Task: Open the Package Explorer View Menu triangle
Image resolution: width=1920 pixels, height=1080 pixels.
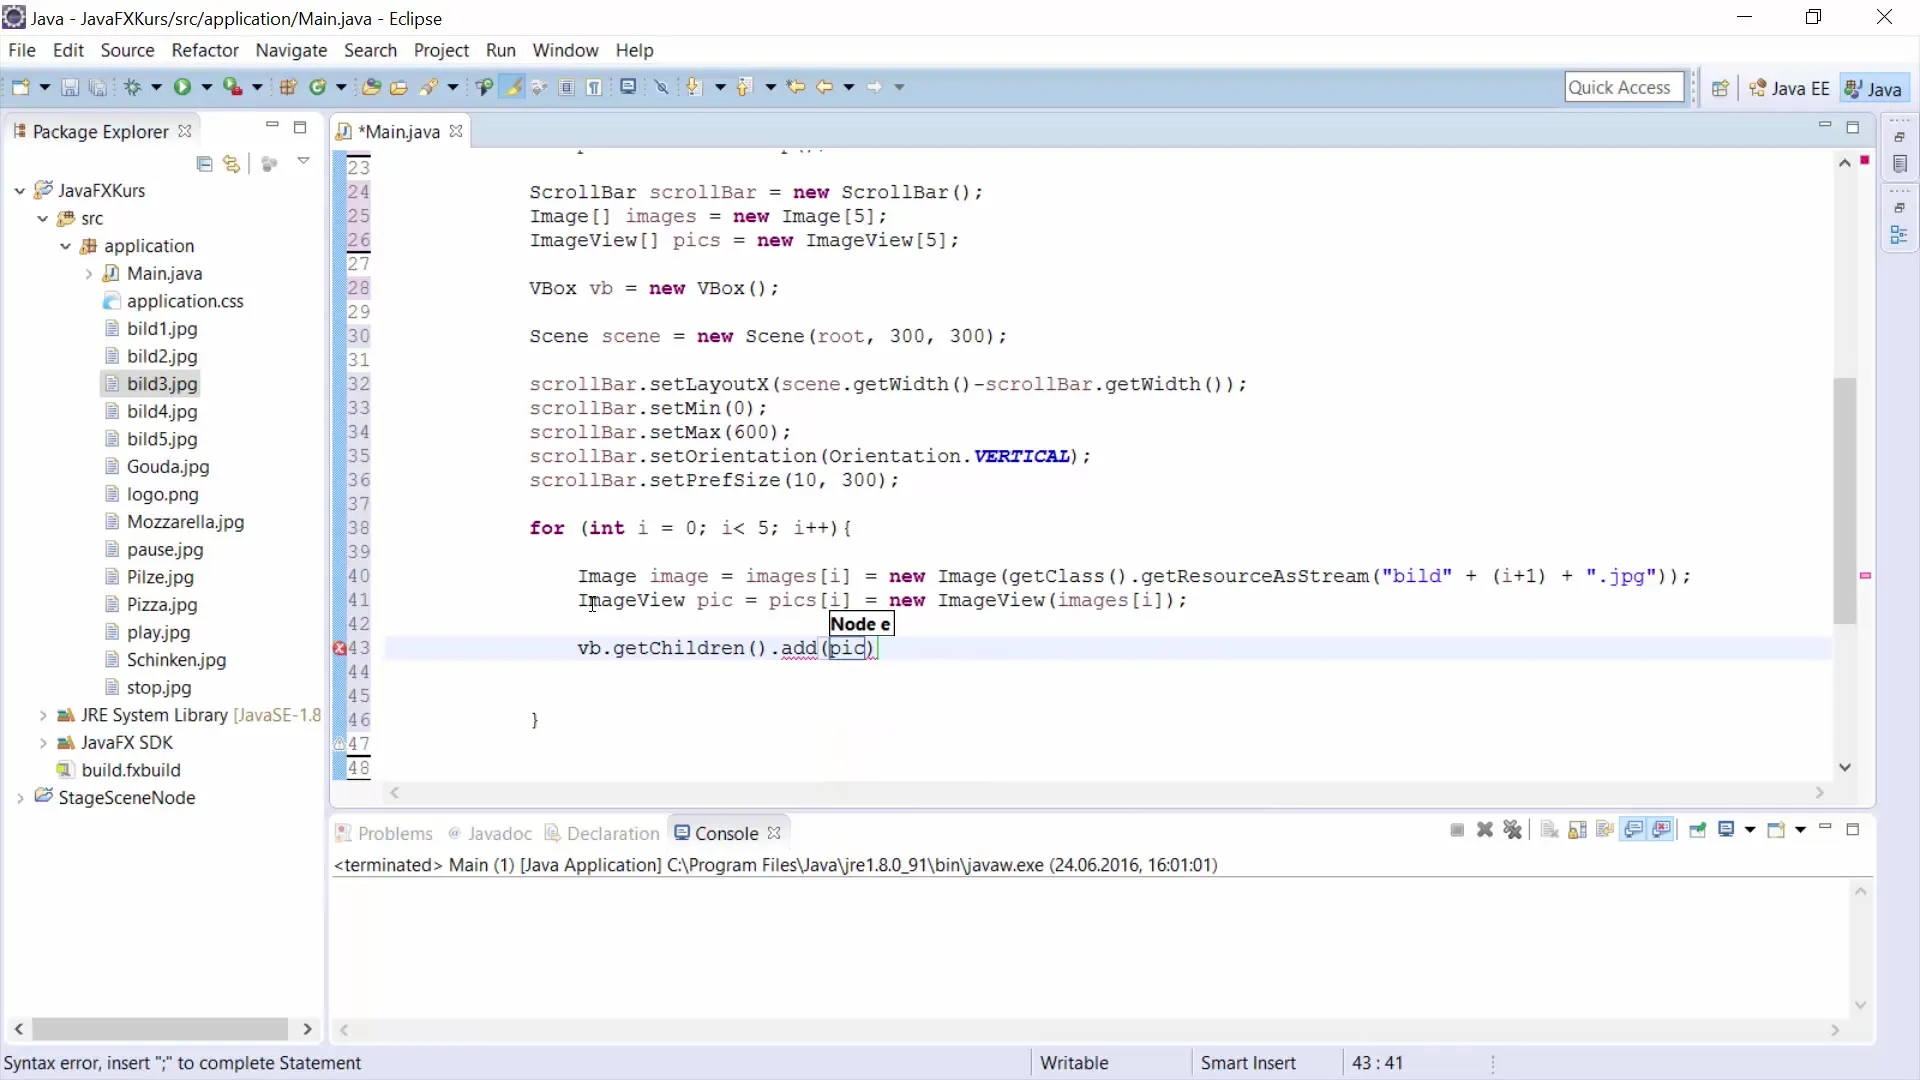Action: [303, 161]
